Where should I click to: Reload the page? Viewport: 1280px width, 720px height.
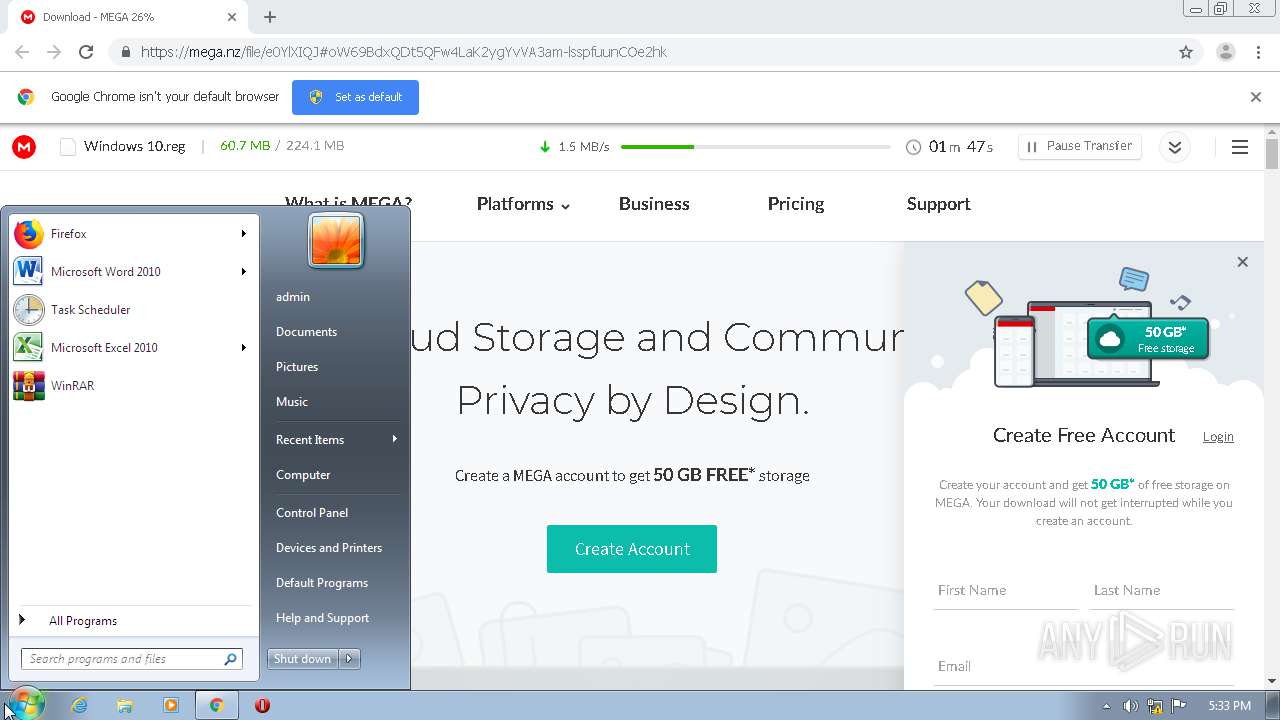pos(86,52)
